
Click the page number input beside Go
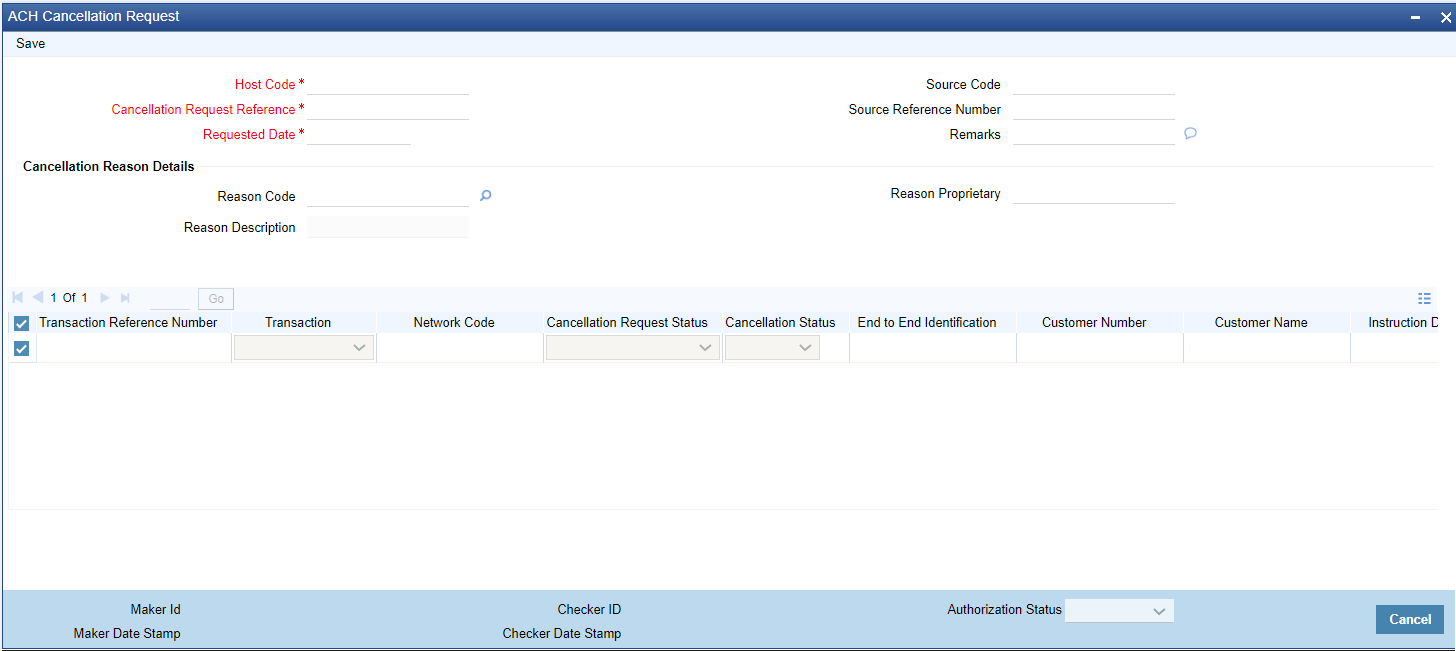(170, 298)
